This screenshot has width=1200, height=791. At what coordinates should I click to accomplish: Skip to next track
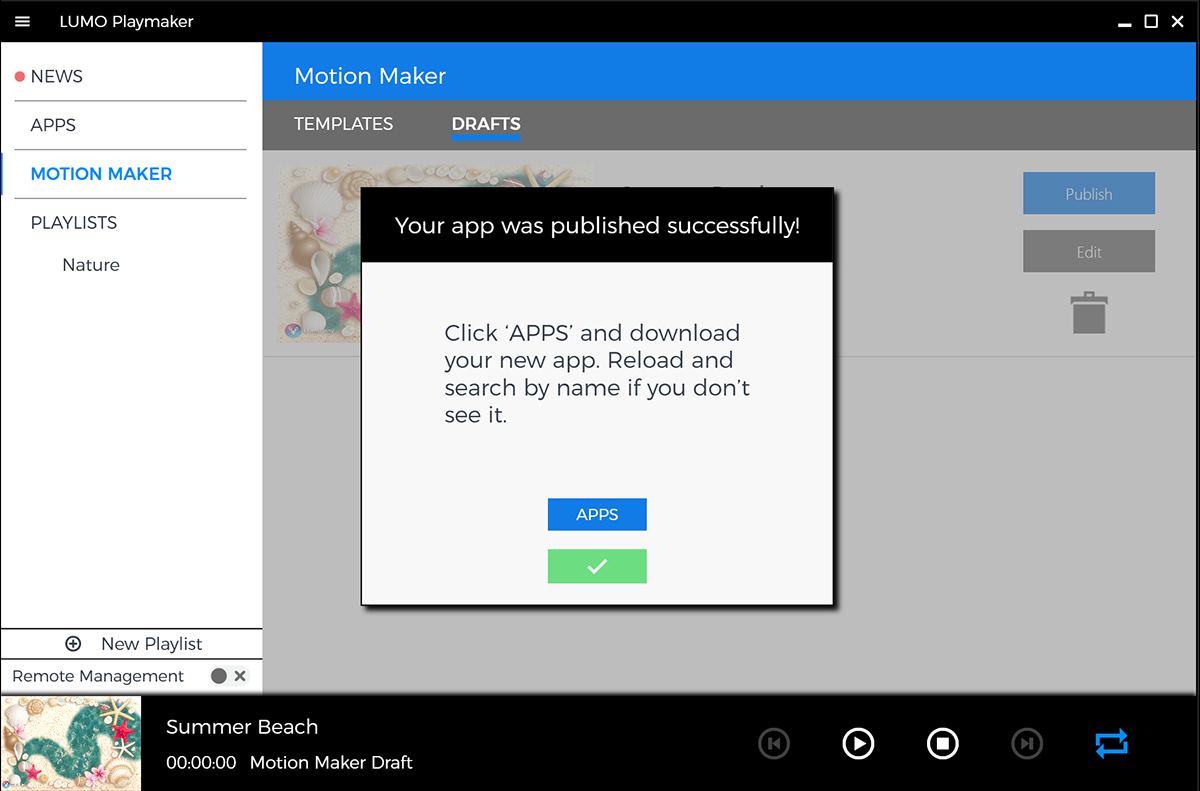click(1027, 743)
